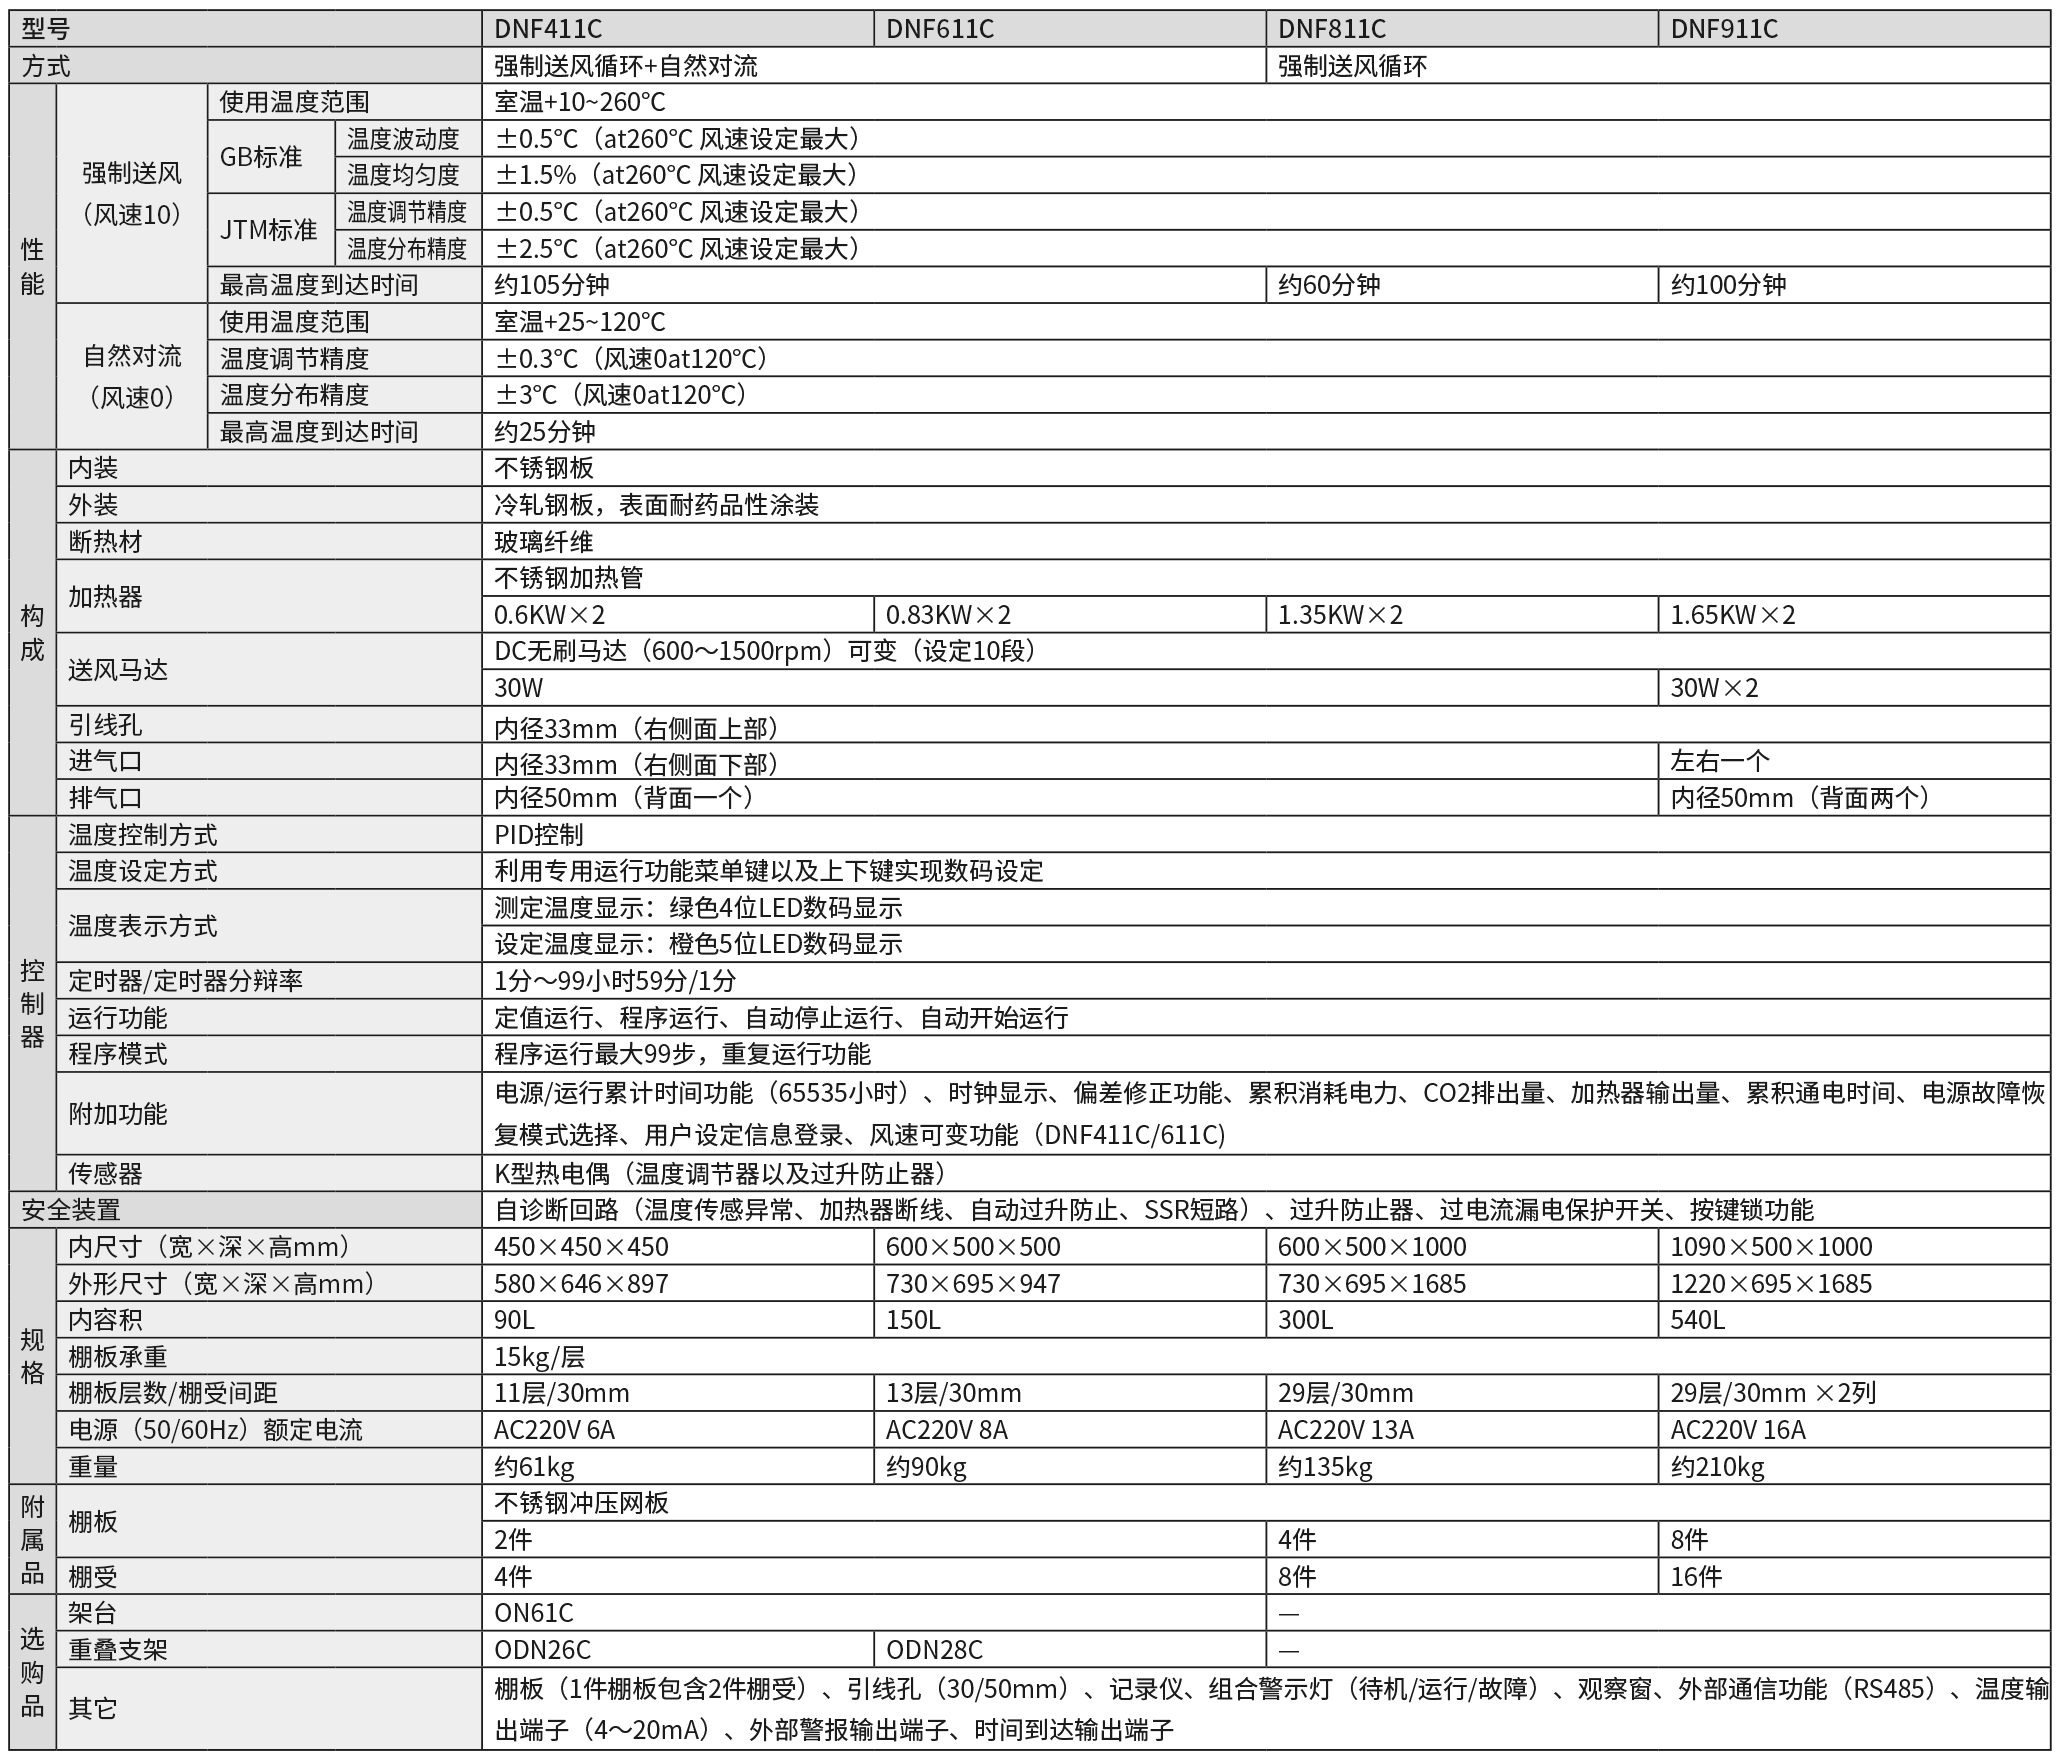Click the 300L capacity cell
The image size is (2063, 1757).
(1462, 1320)
